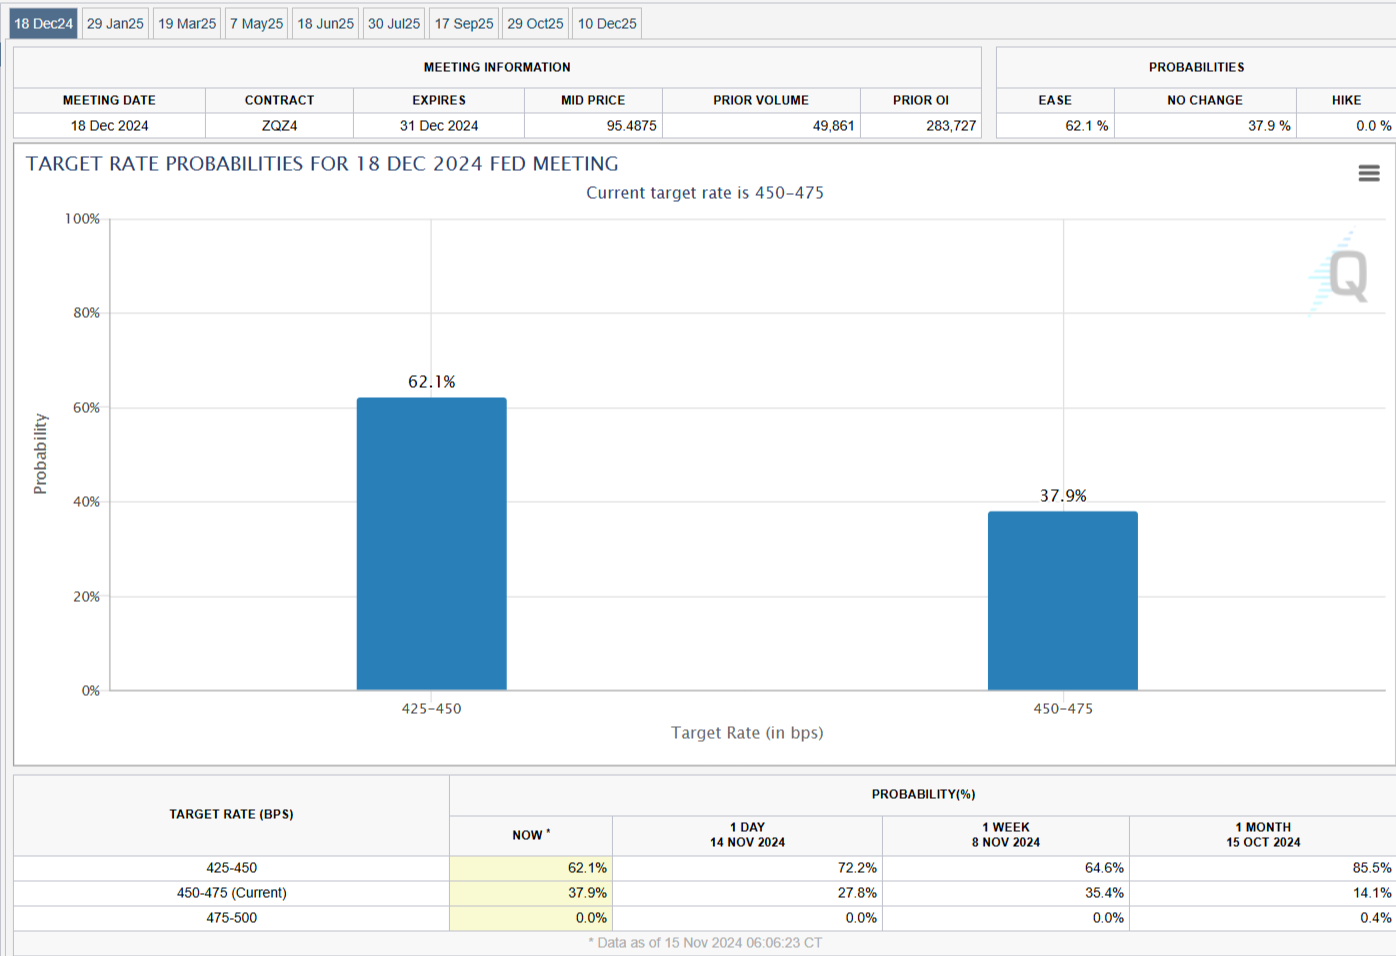This screenshot has height=956, width=1396.
Task: Select the 30 Jul25 tab
Action: pyautogui.click(x=393, y=22)
